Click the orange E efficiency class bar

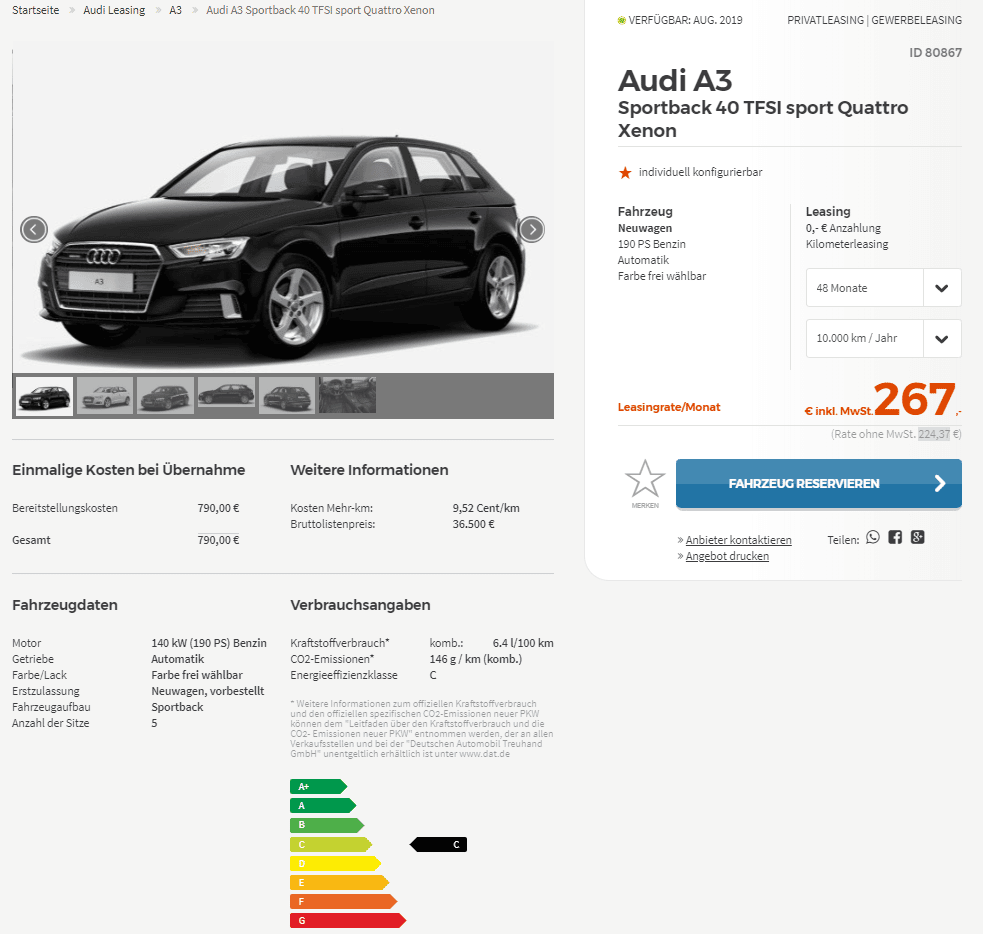click(x=339, y=883)
